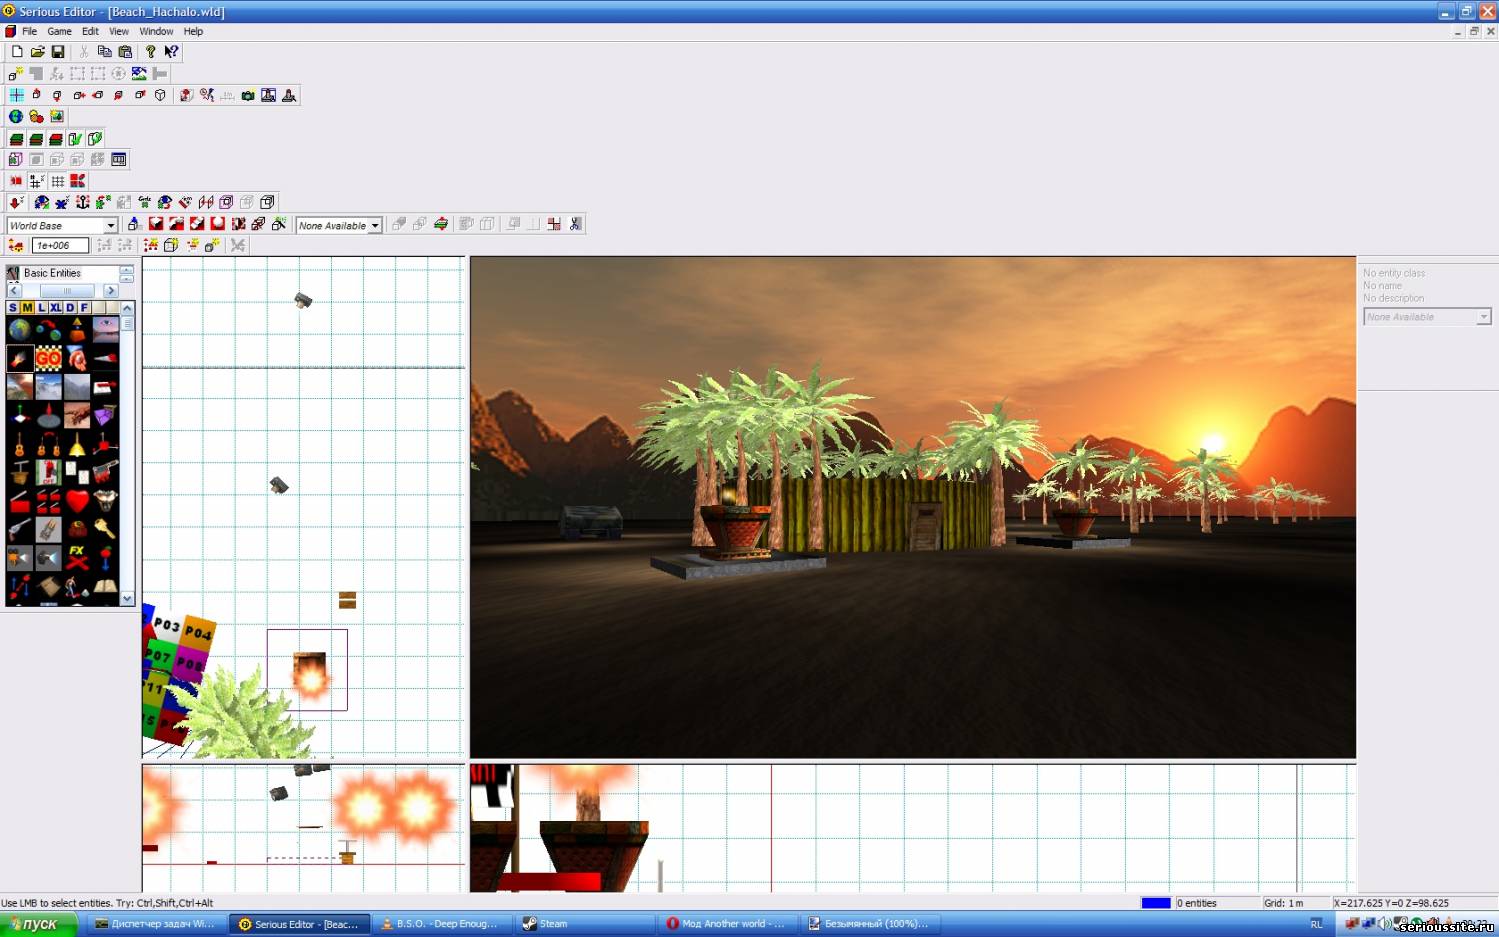Screen dimensions: 1499x937
Task: Click the first green layers stack icon
Action: click(x=16, y=139)
